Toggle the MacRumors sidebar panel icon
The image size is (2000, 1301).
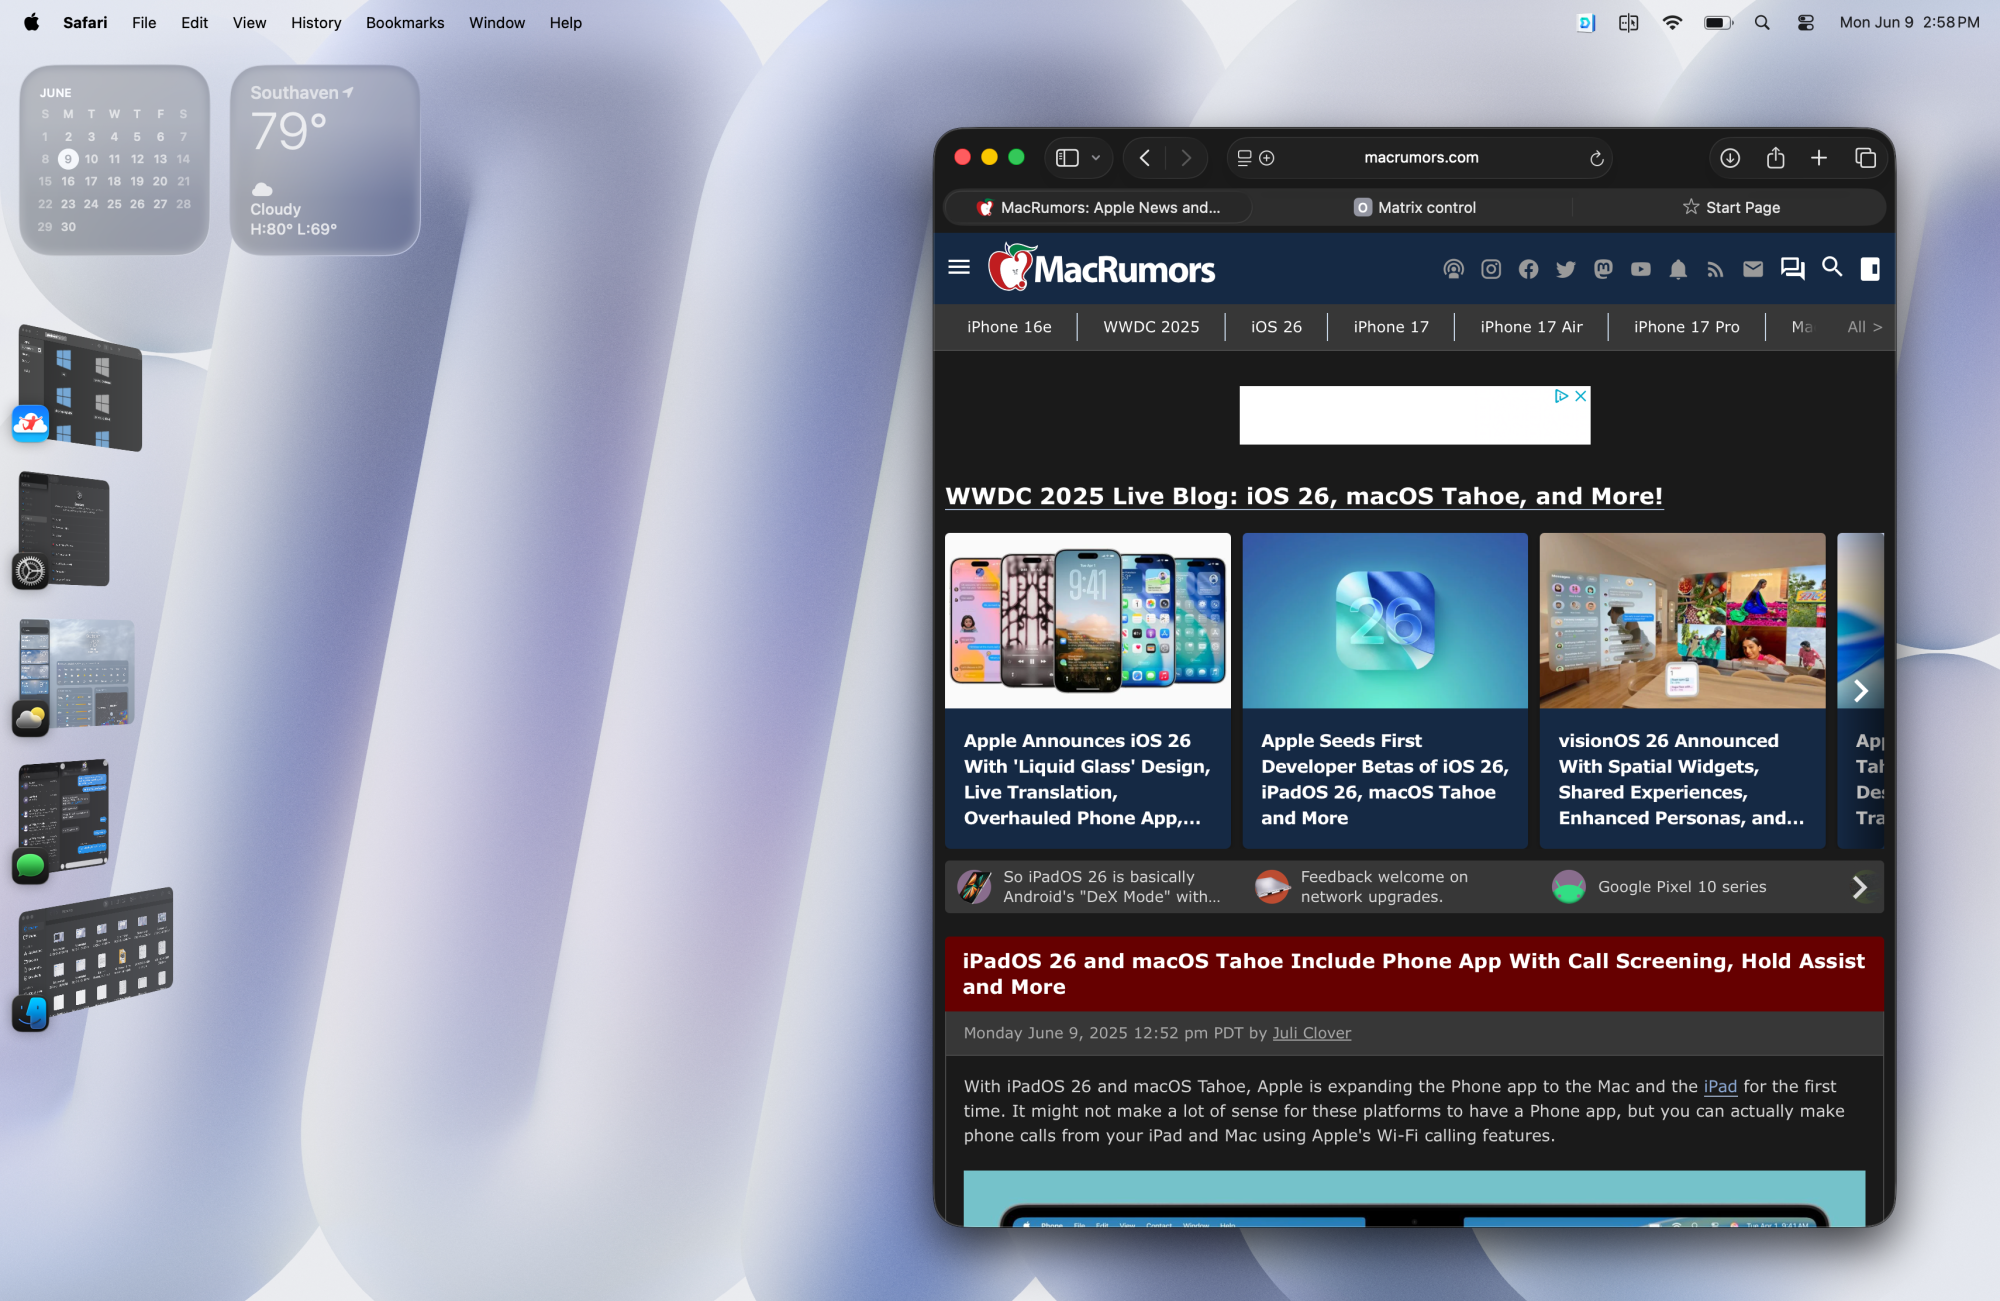click(1870, 268)
